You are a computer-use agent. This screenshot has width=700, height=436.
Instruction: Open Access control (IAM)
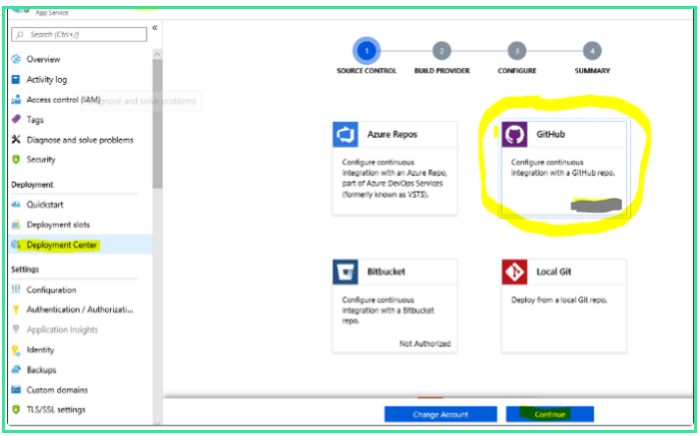tap(63, 100)
